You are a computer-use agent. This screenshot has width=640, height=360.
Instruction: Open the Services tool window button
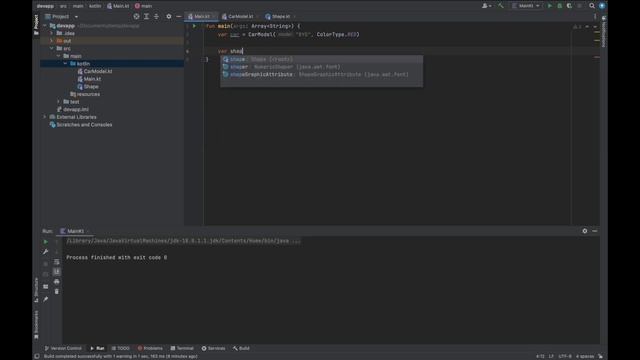[x=213, y=348]
